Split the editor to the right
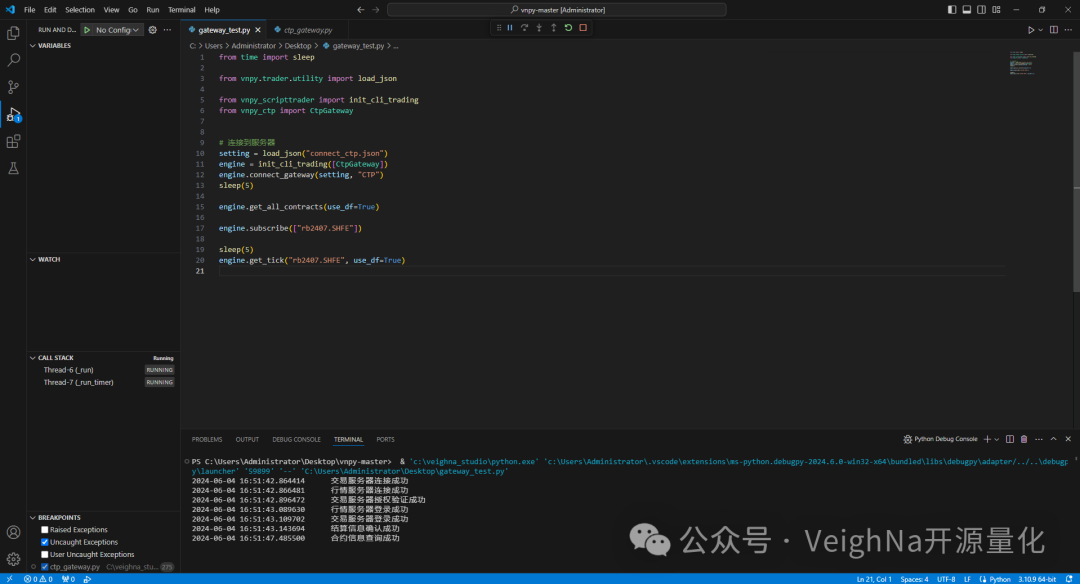 point(1055,30)
